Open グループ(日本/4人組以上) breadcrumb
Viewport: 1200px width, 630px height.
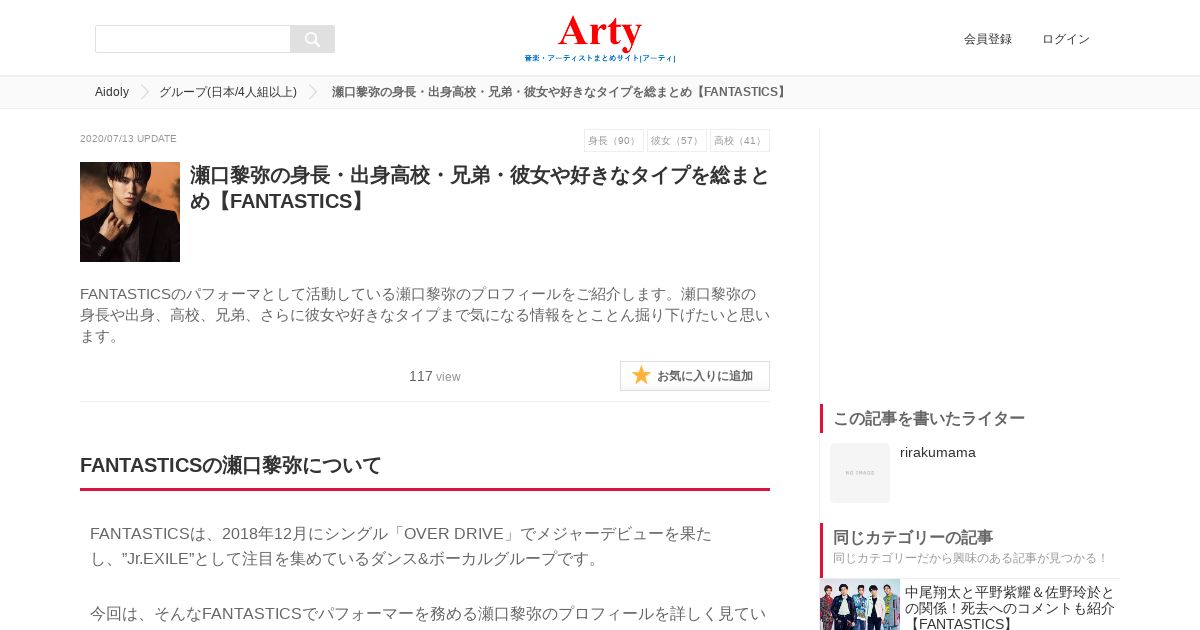click(x=228, y=92)
